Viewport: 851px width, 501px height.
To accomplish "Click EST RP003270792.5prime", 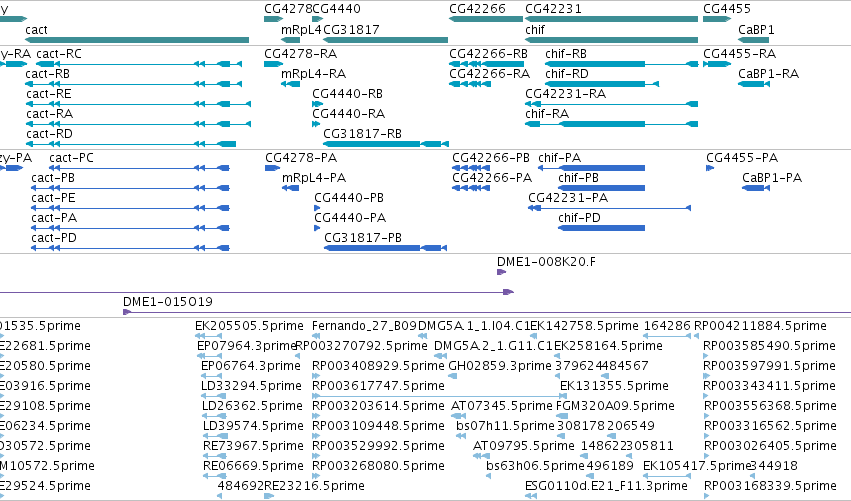I will tap(297, 357).
